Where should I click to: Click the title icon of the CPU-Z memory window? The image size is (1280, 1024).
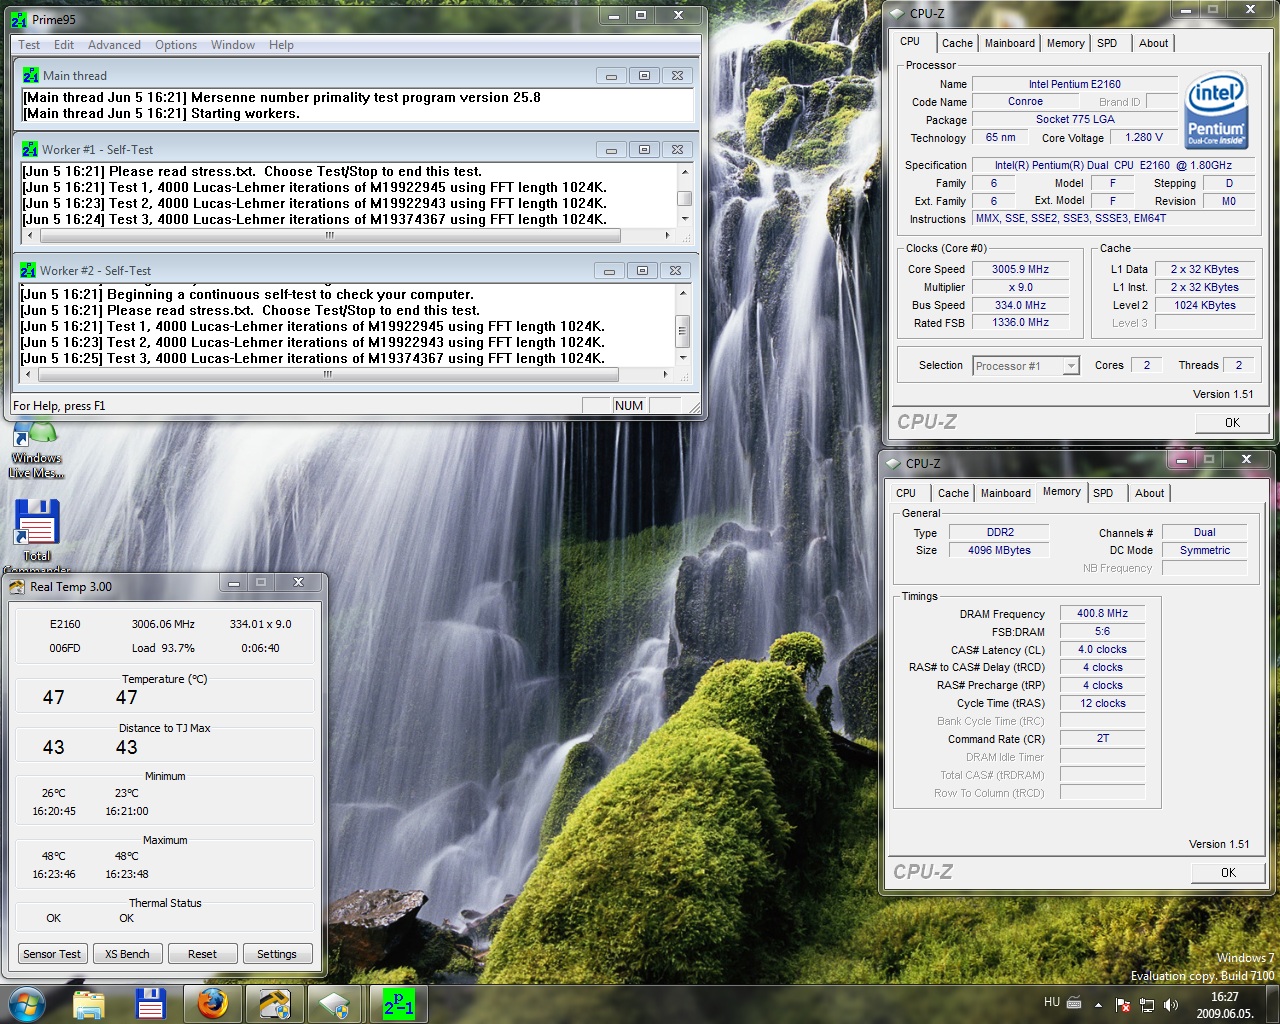point(893,464)
